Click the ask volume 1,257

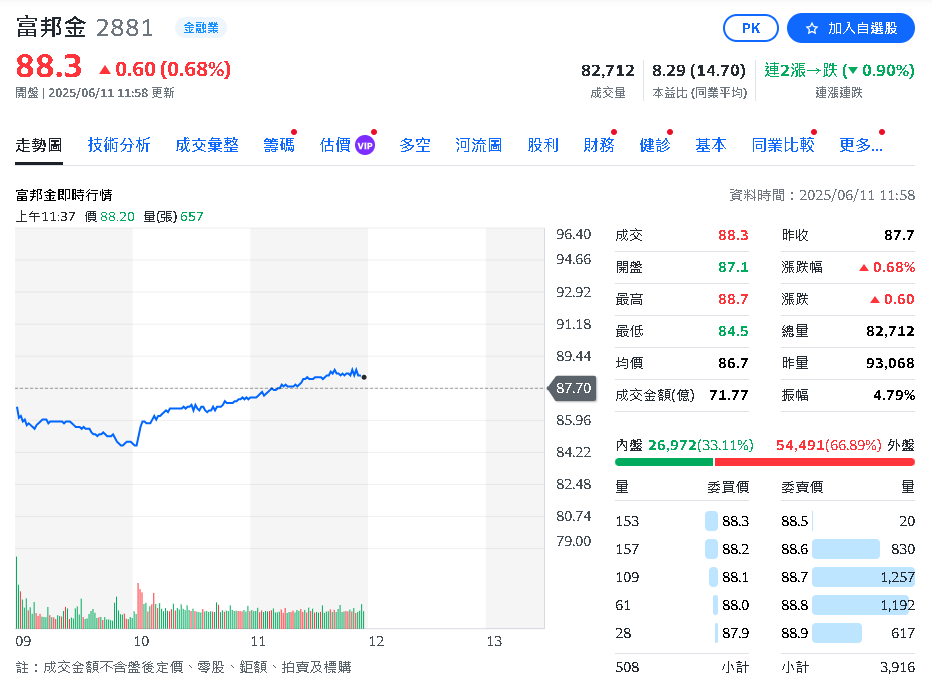tap(898, 577)
